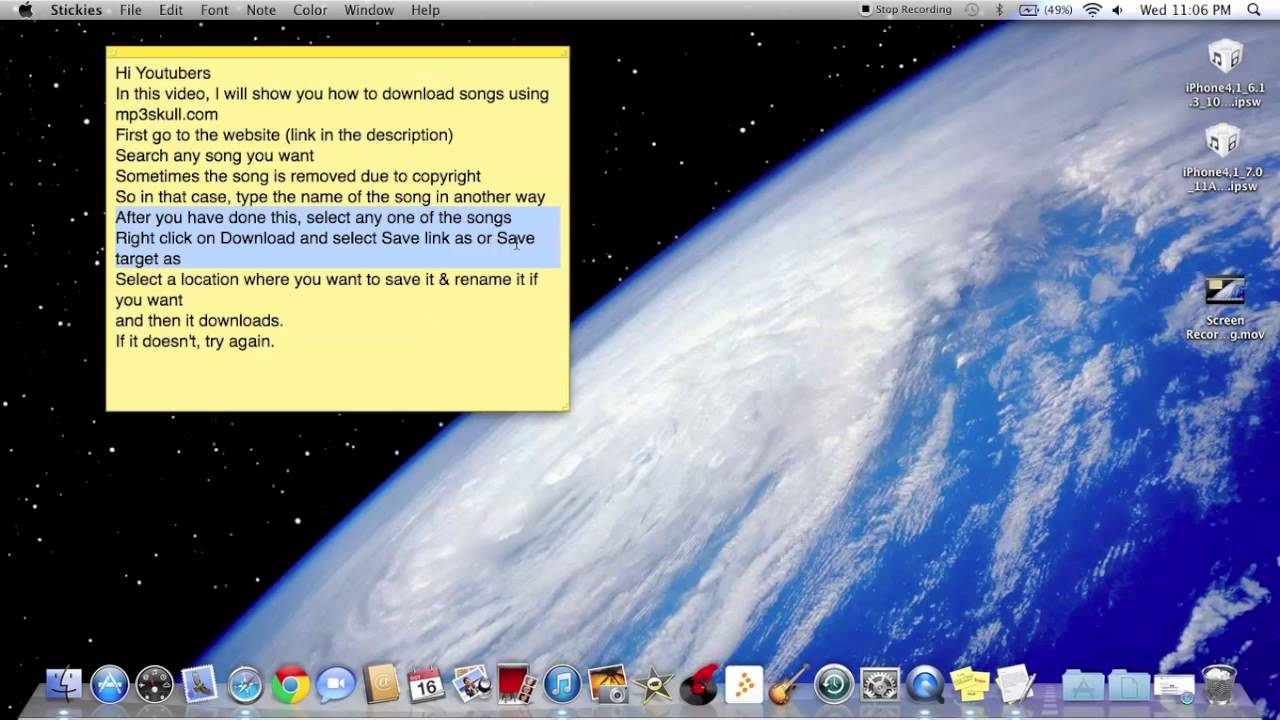The height and width of the screenshot is (720, 1280).
Task: Open the Trash in the dock
Action: (1219, 684)
